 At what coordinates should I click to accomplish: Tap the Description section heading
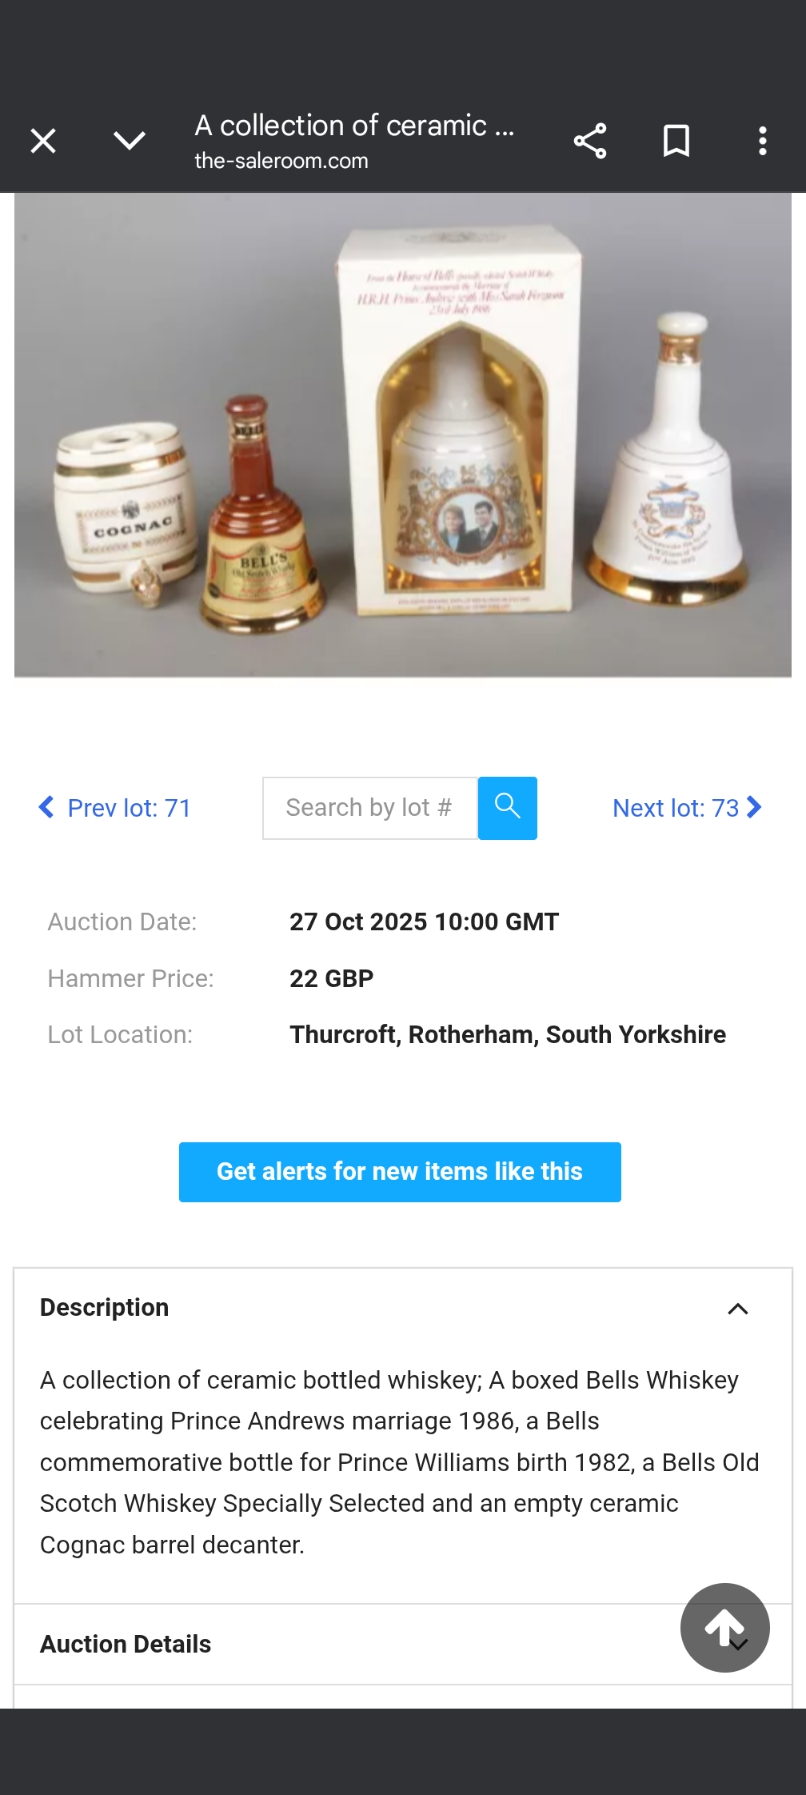point(105,1308)
